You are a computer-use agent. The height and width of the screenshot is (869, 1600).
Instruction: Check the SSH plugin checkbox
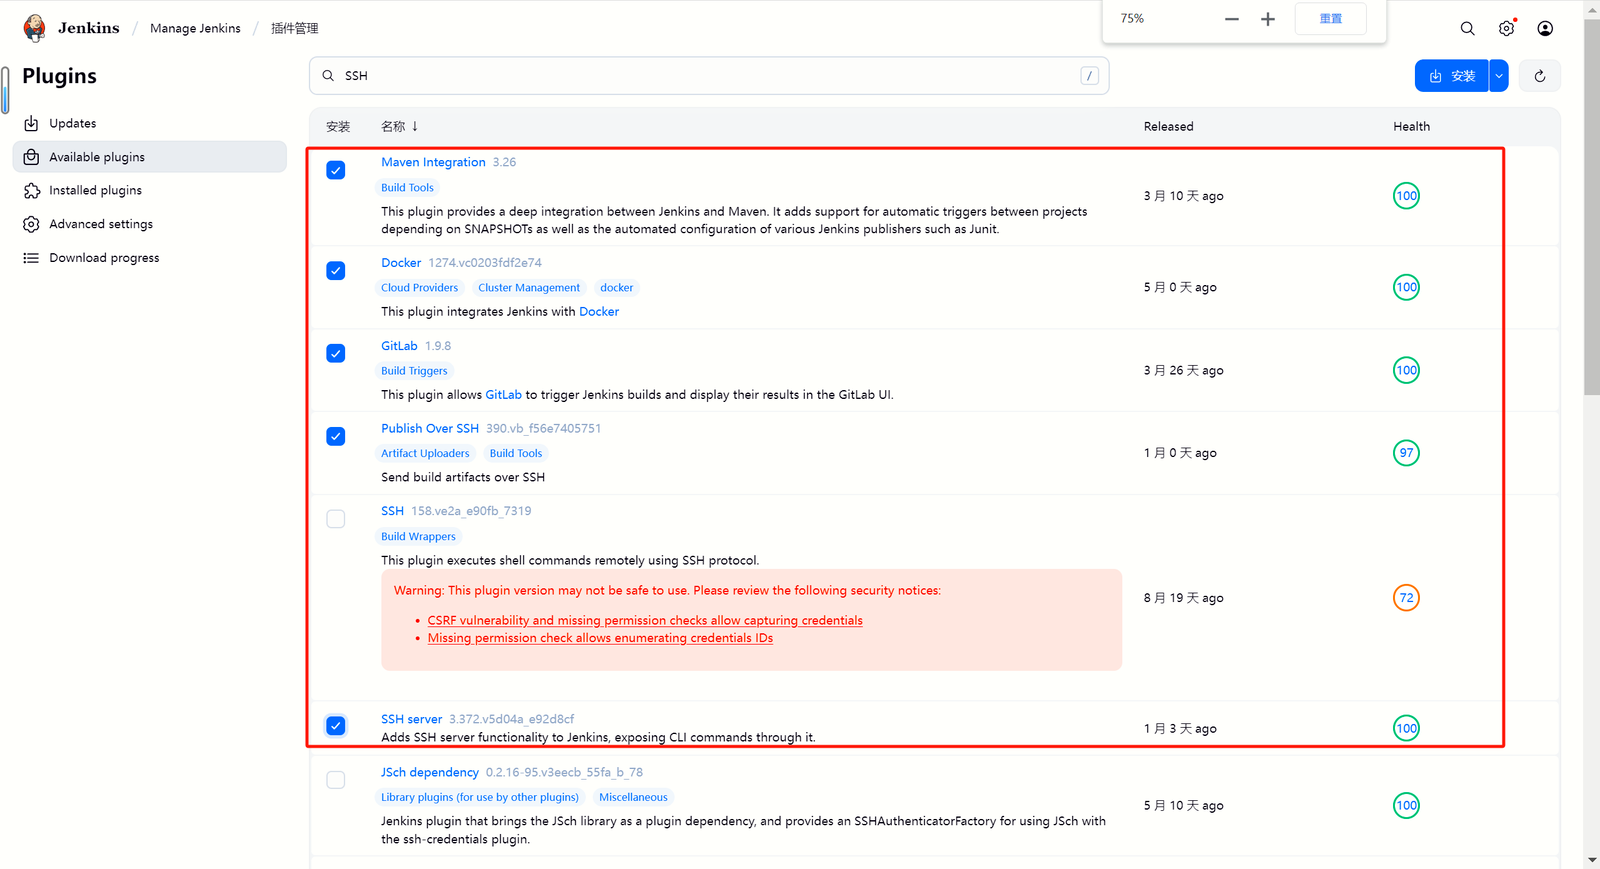pyautogui.click(x=336, y=519)
